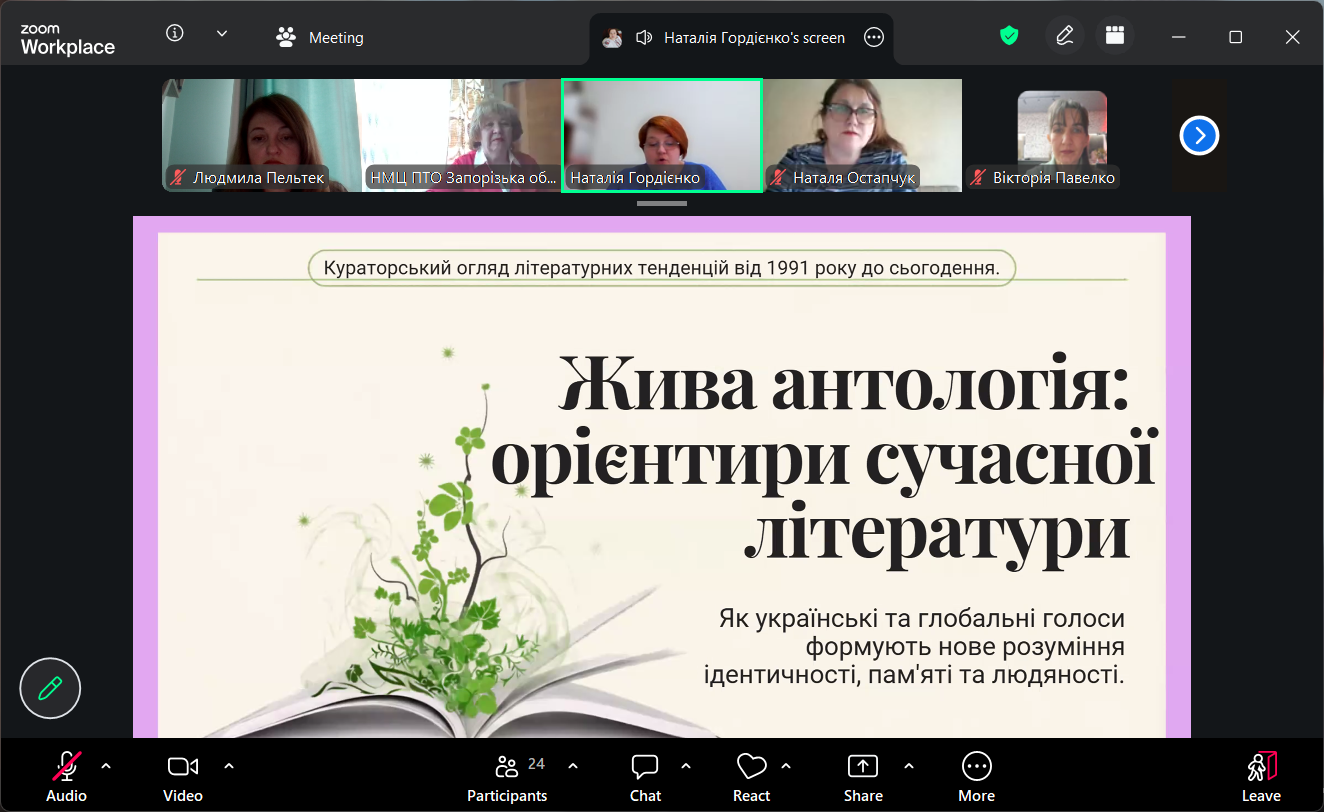Click the floating green pencil annotation button

tap(50, 688)
